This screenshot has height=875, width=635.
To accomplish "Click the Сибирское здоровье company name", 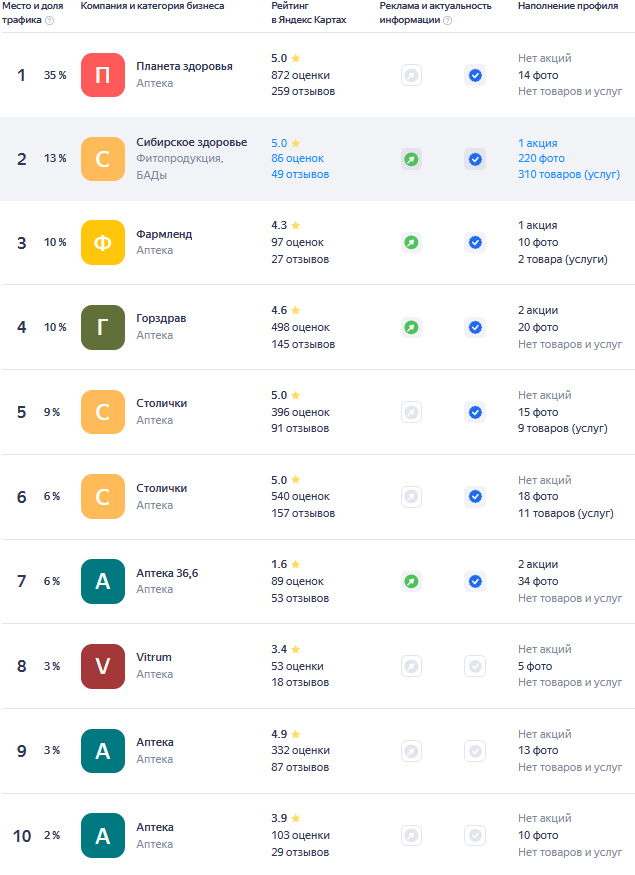I will tap(191, 142).
